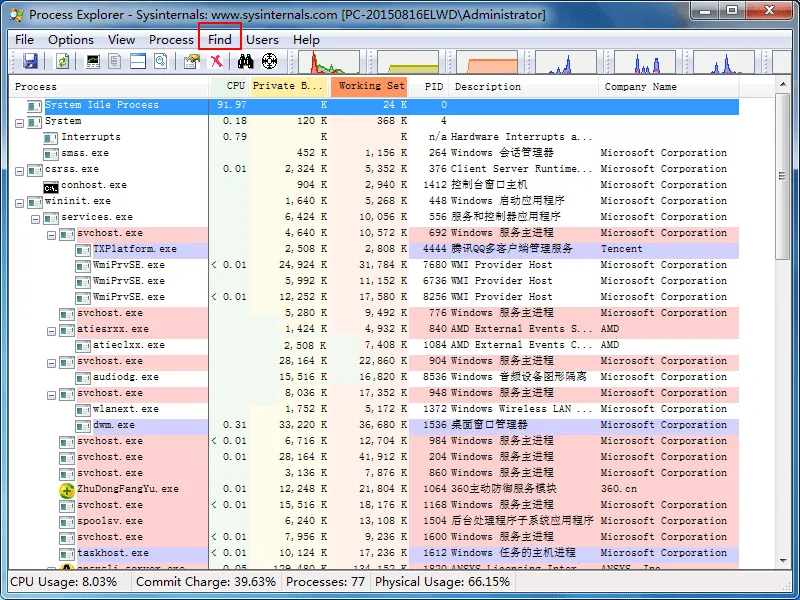Screen dimensions: 800x600
Task: Click the greyed Show Process Tree icon
Action: coord(114,62)
